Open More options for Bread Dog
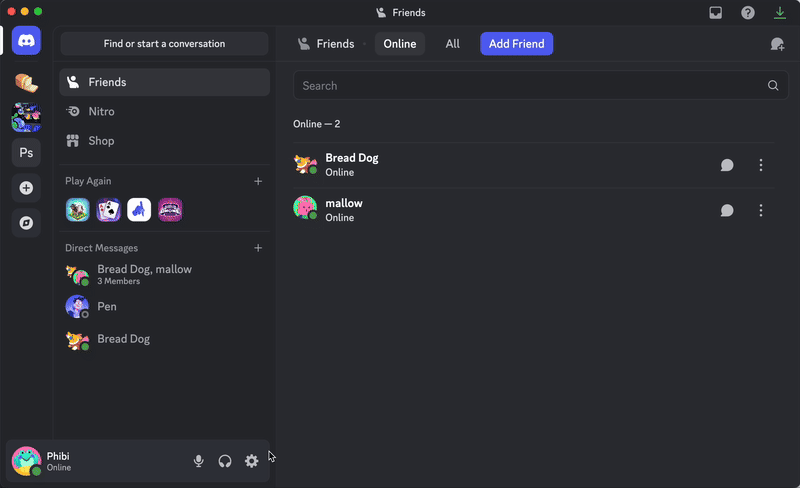 pos(761,165)
